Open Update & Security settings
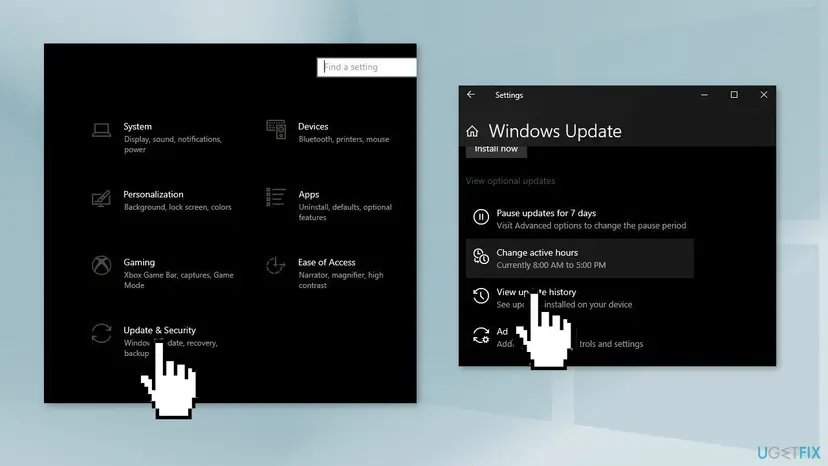The height and width of the screenshot is (466, 828). pos(155,341)
